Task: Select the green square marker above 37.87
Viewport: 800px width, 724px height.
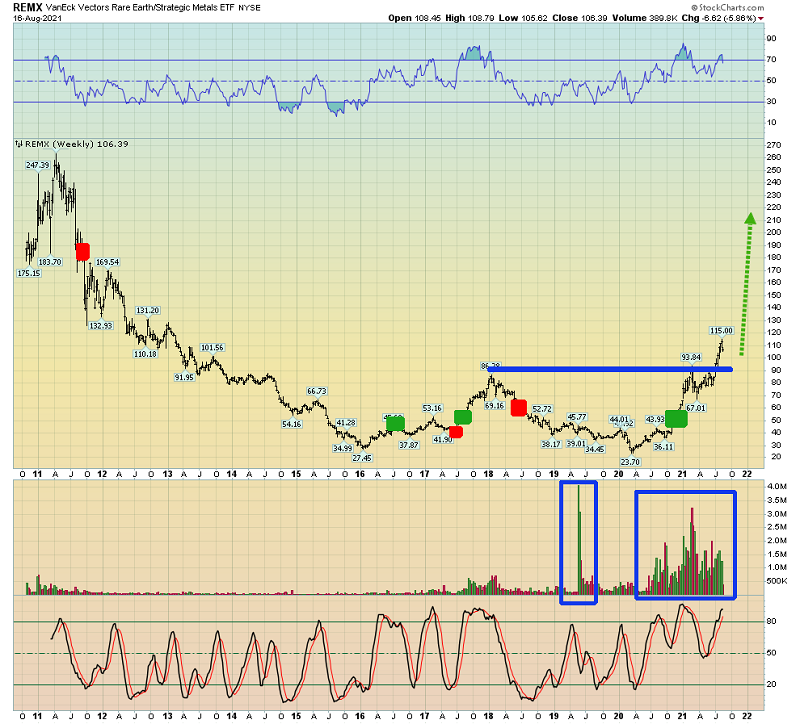Action: pos(395,424)
